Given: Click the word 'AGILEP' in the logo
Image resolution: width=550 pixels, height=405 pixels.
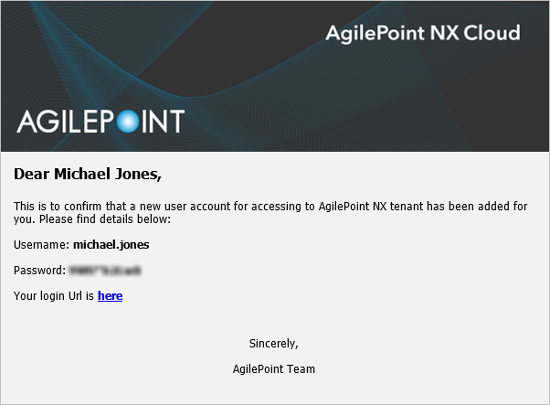Looking at the screenshot, I should click(66, 121).
